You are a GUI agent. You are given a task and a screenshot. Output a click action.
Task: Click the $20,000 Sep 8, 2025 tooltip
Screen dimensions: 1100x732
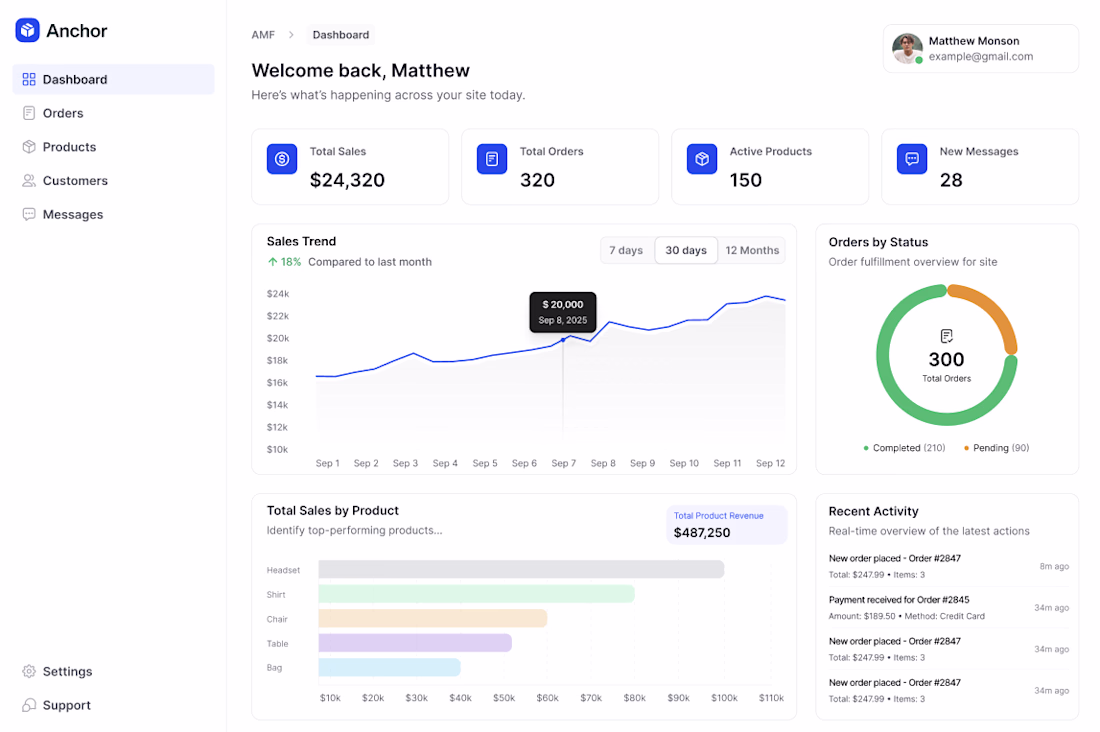563,312
